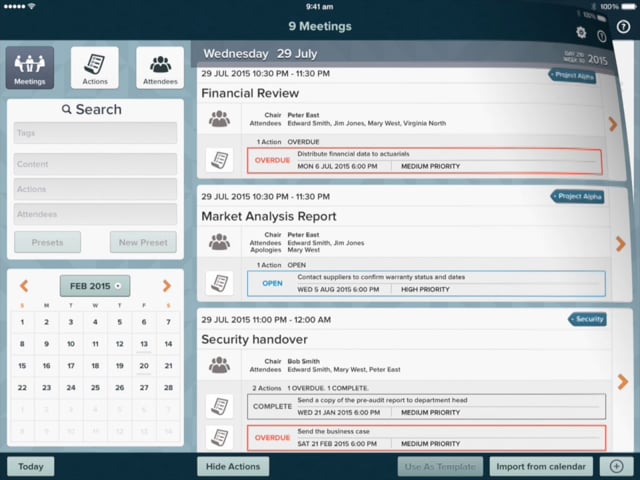Go to next month in calendar

[x=167, y=286]
